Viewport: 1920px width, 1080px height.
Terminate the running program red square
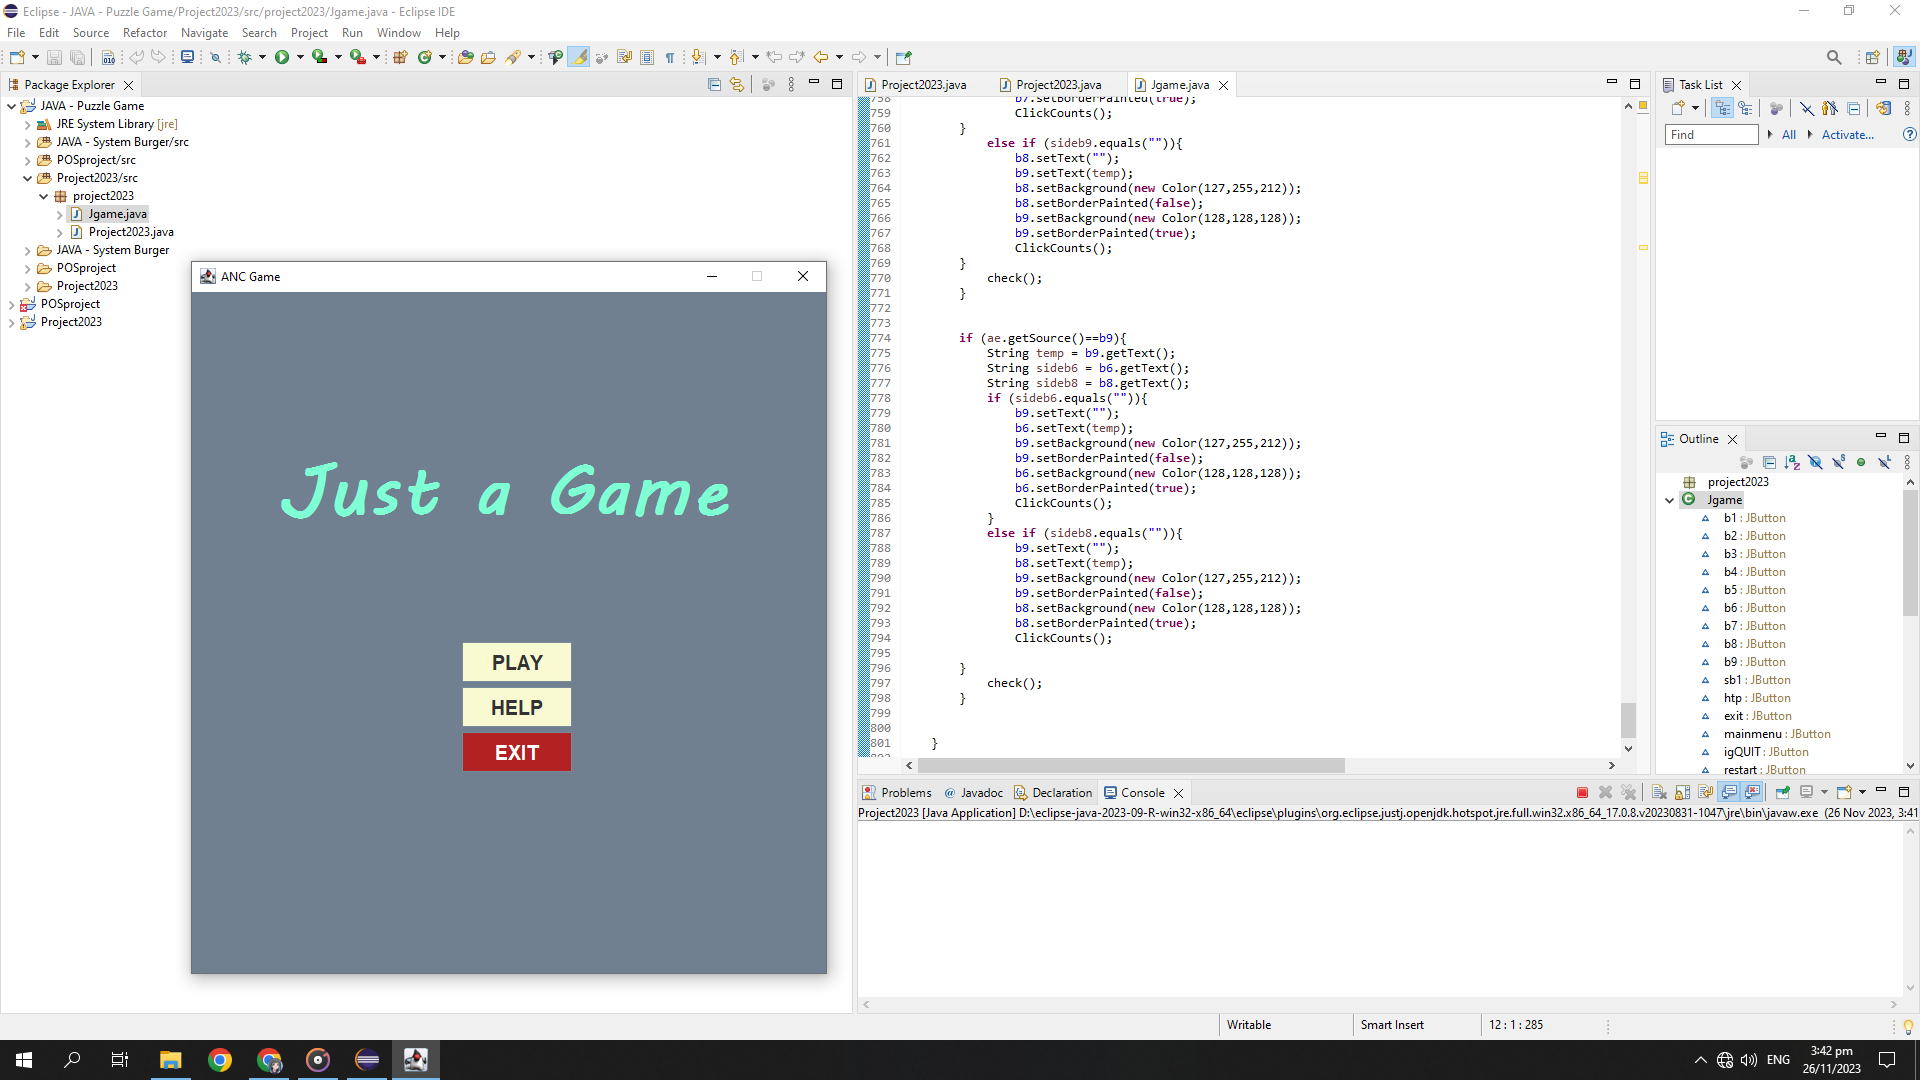(1582, 793)
